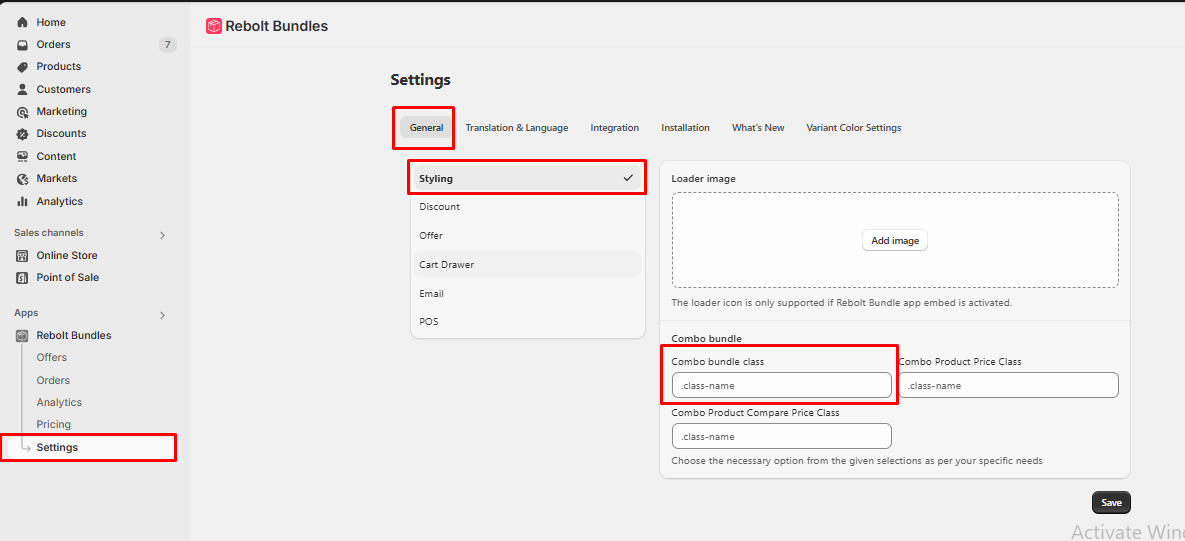The width and height of the screenshot is (1185, 541).
Task: Click Combo Product Compare Price Class field
Action: 781,436
